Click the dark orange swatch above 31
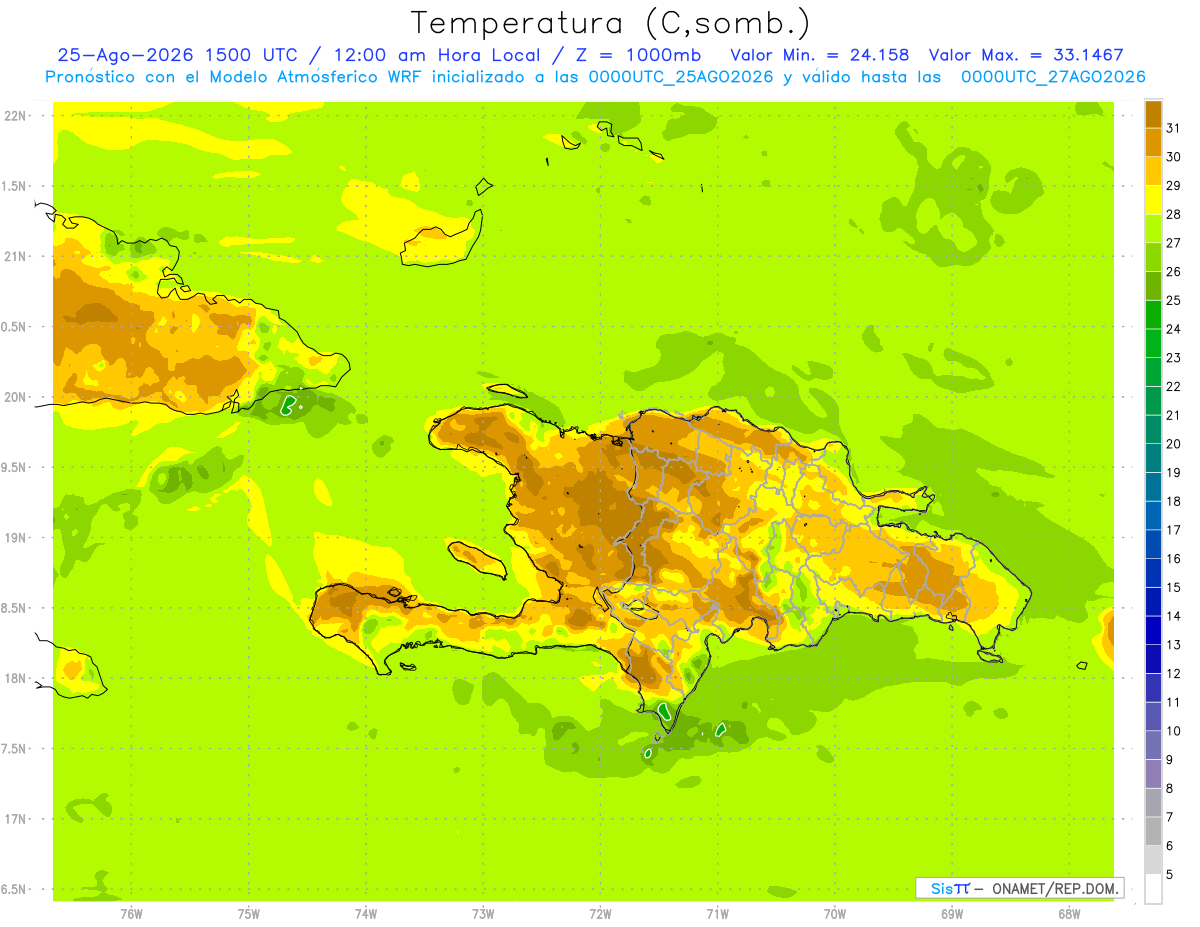The width and height of the screenshot is (1200, 927). click(1153, 114)
